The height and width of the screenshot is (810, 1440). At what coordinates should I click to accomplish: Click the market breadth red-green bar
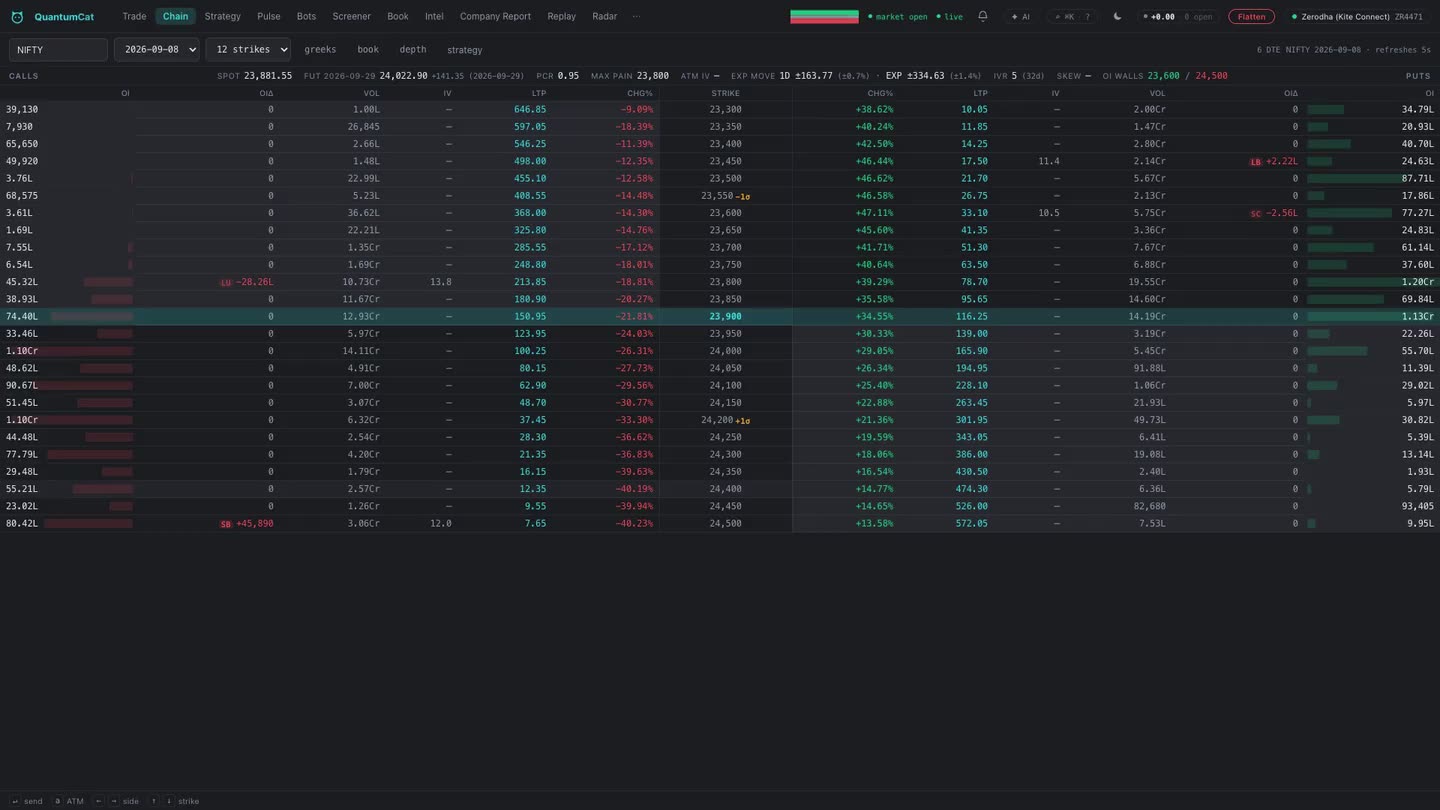pos(824,17)
